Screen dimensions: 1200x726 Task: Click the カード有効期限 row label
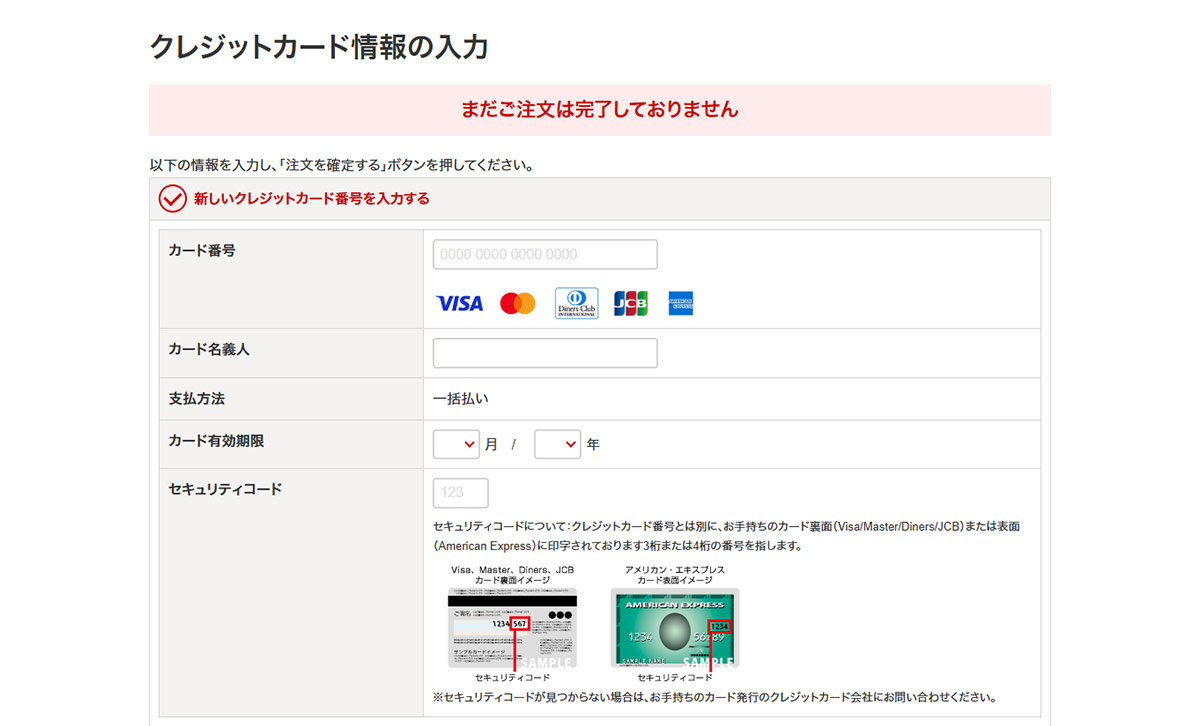[216, 441]
